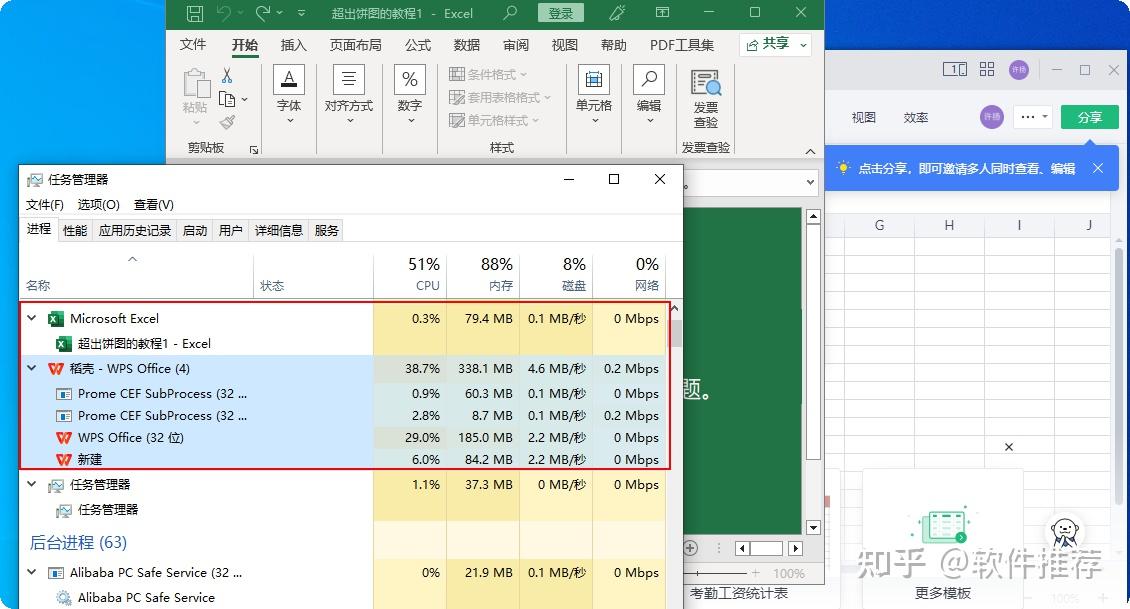
Task: Open the 文件 tab in Excel ribbon
Action: 192,45
